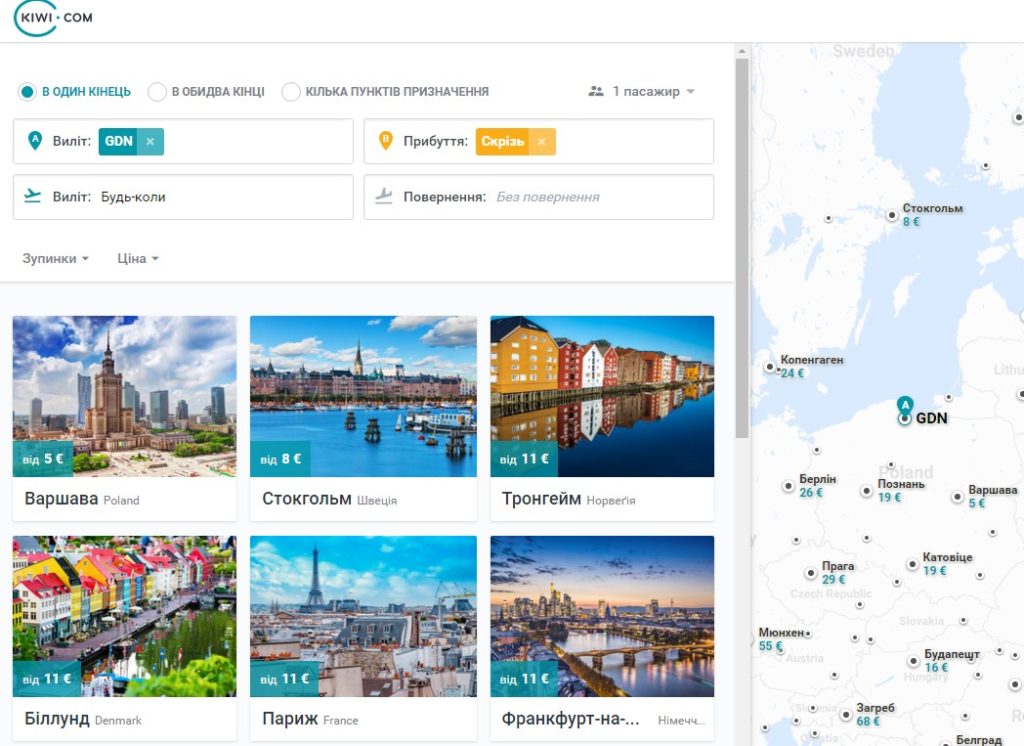The height and width of the screenshot is (746, 1024).
Task: Open the Стокгольм destination card
Action: 363,418
